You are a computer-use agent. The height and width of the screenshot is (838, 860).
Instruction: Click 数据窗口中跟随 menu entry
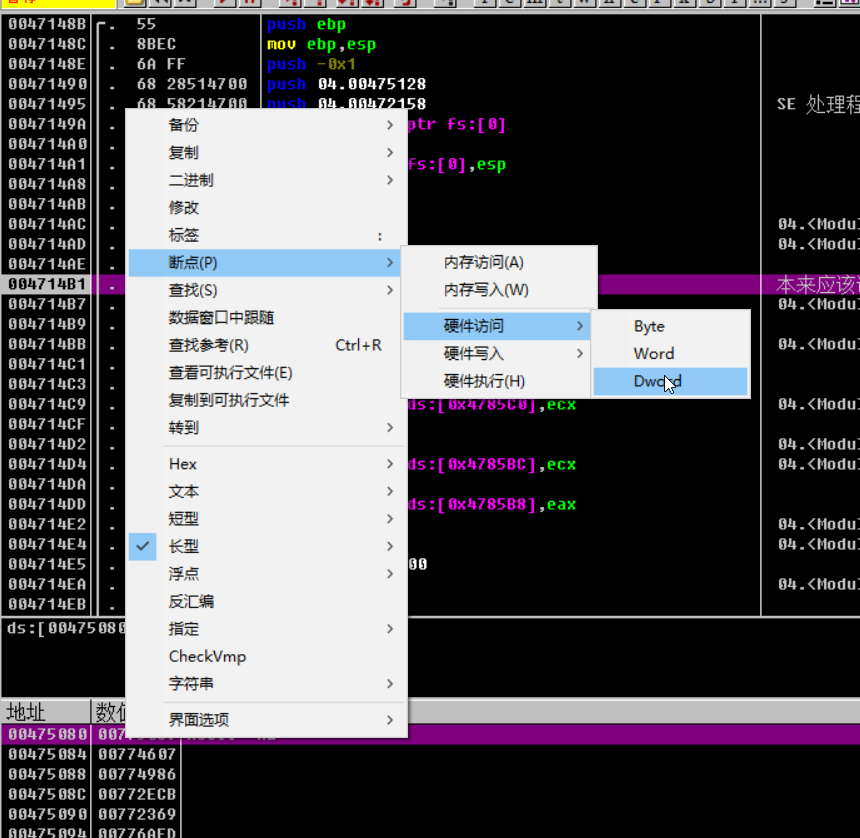coord(268,318)
